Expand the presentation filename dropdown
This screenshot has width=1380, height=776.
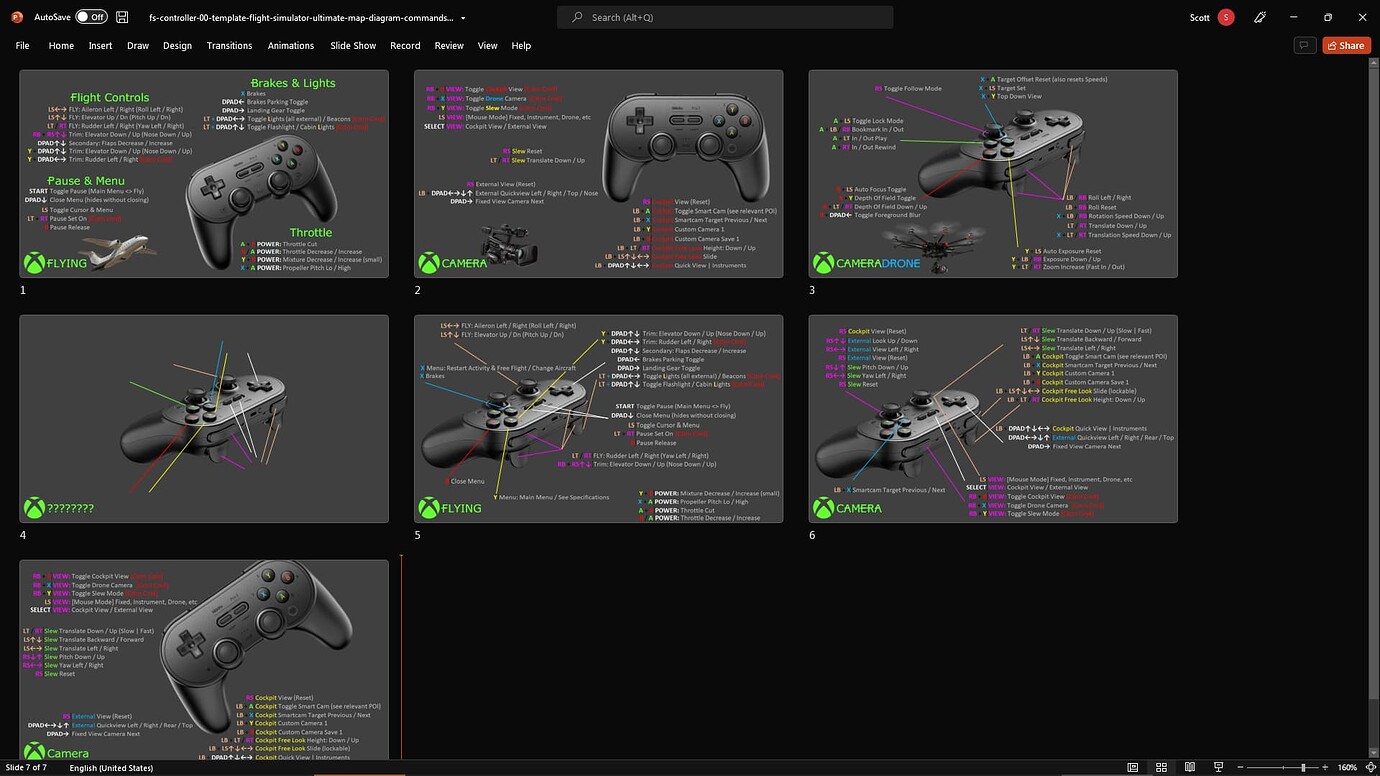pos(461,17)
